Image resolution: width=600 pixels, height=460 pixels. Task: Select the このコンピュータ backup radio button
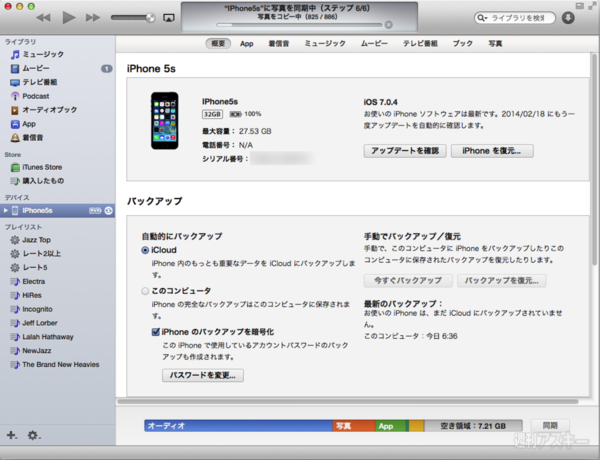pos(145,291)
